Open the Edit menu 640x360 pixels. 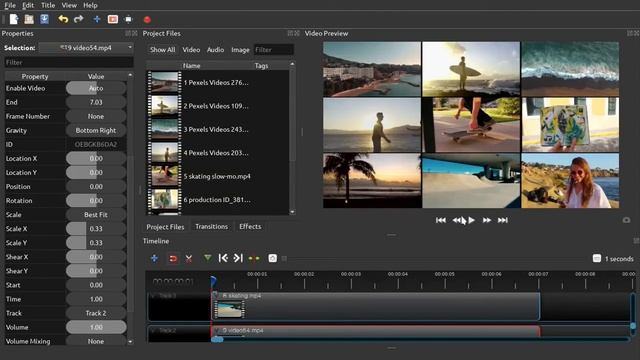pyautogui.click(x=28, y=5)
